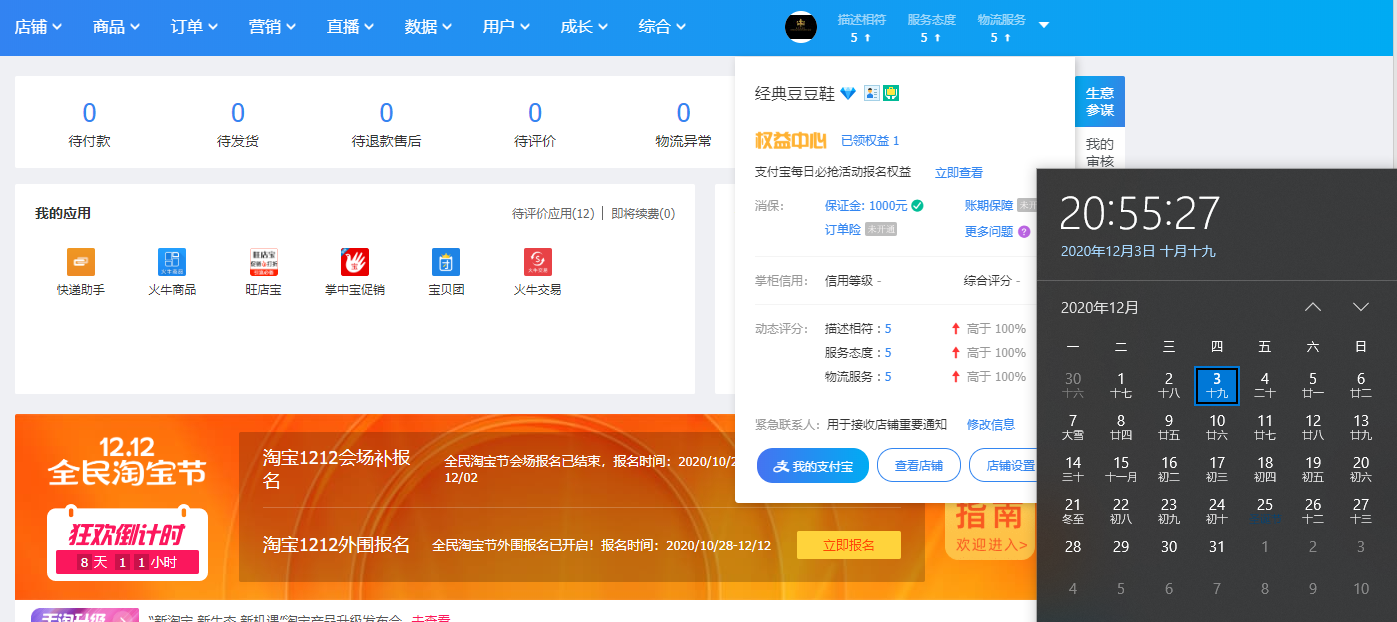The width and height of the screenshot is (1397, 622).
Task: Click the green shield badge beside the shop name
Action: 890,93
